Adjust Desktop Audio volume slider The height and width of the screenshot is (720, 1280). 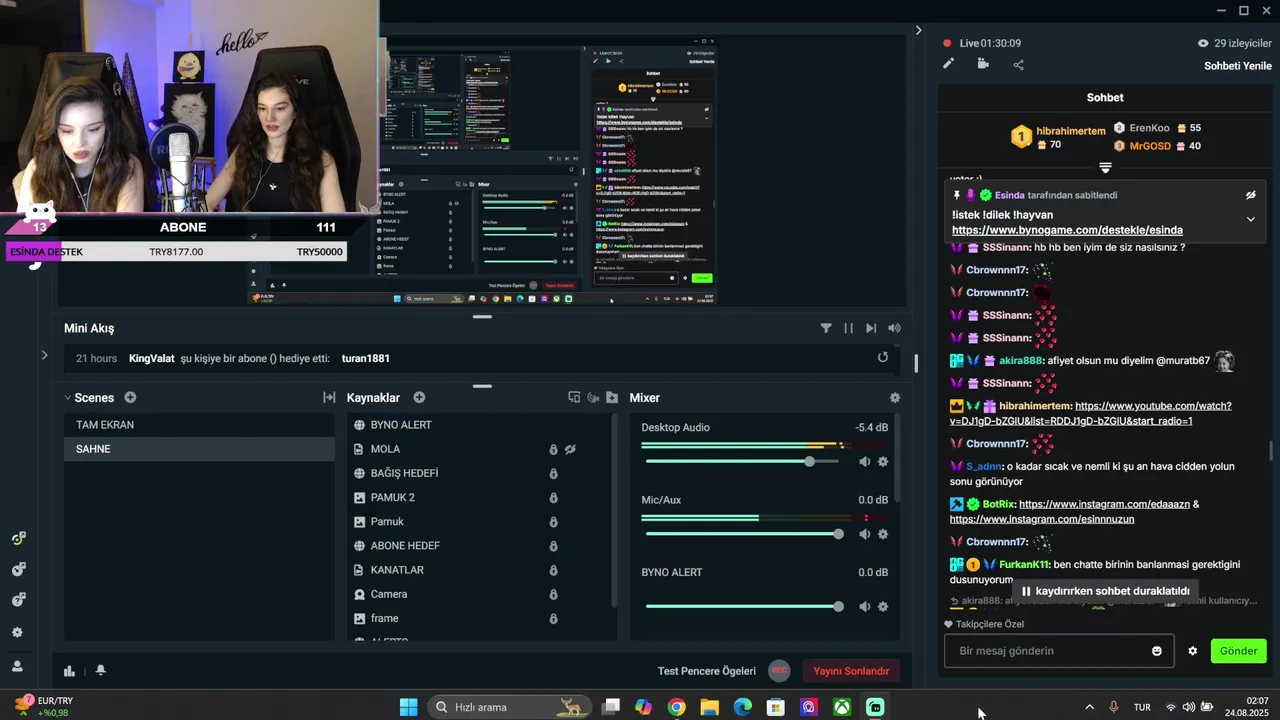pyautogui.click(x=744, y=462)
